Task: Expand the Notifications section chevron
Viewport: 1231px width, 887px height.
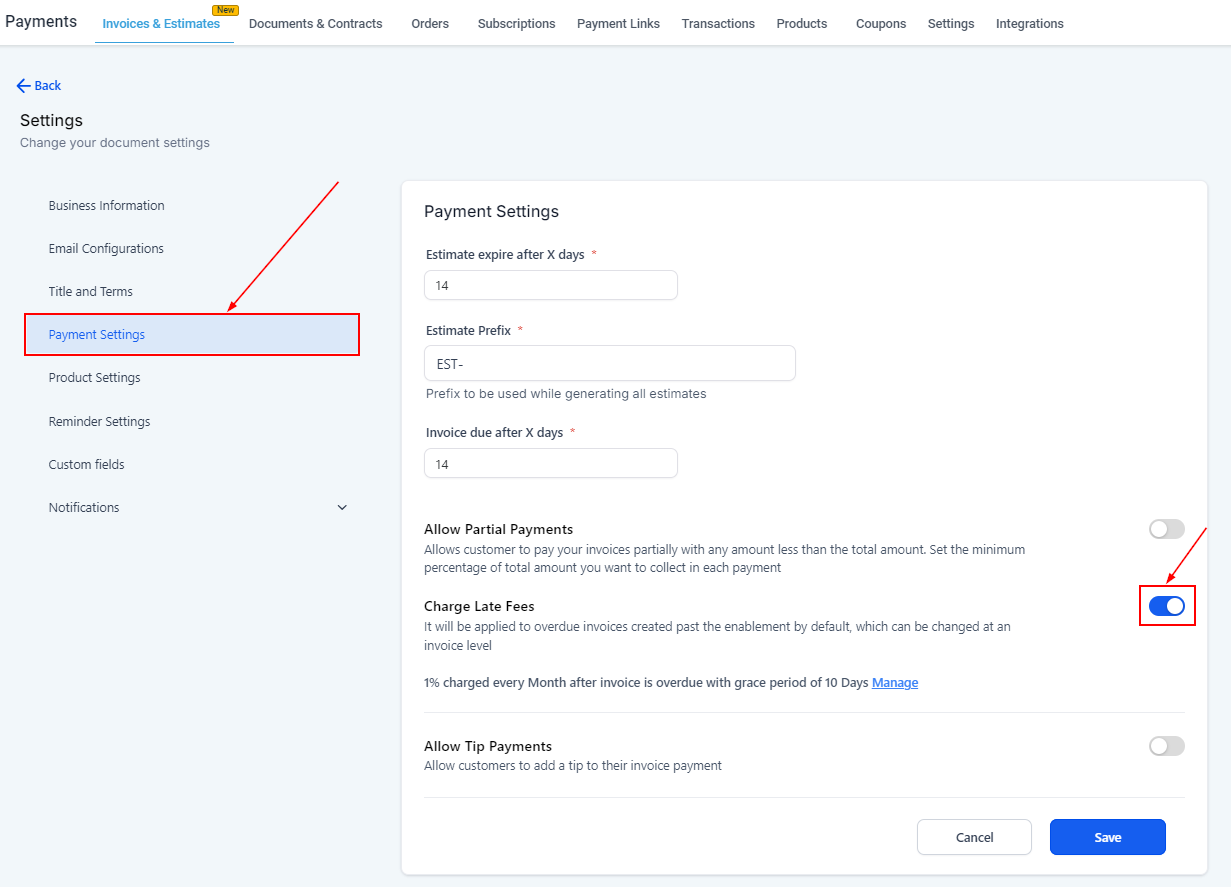Action: pos(342,508)
